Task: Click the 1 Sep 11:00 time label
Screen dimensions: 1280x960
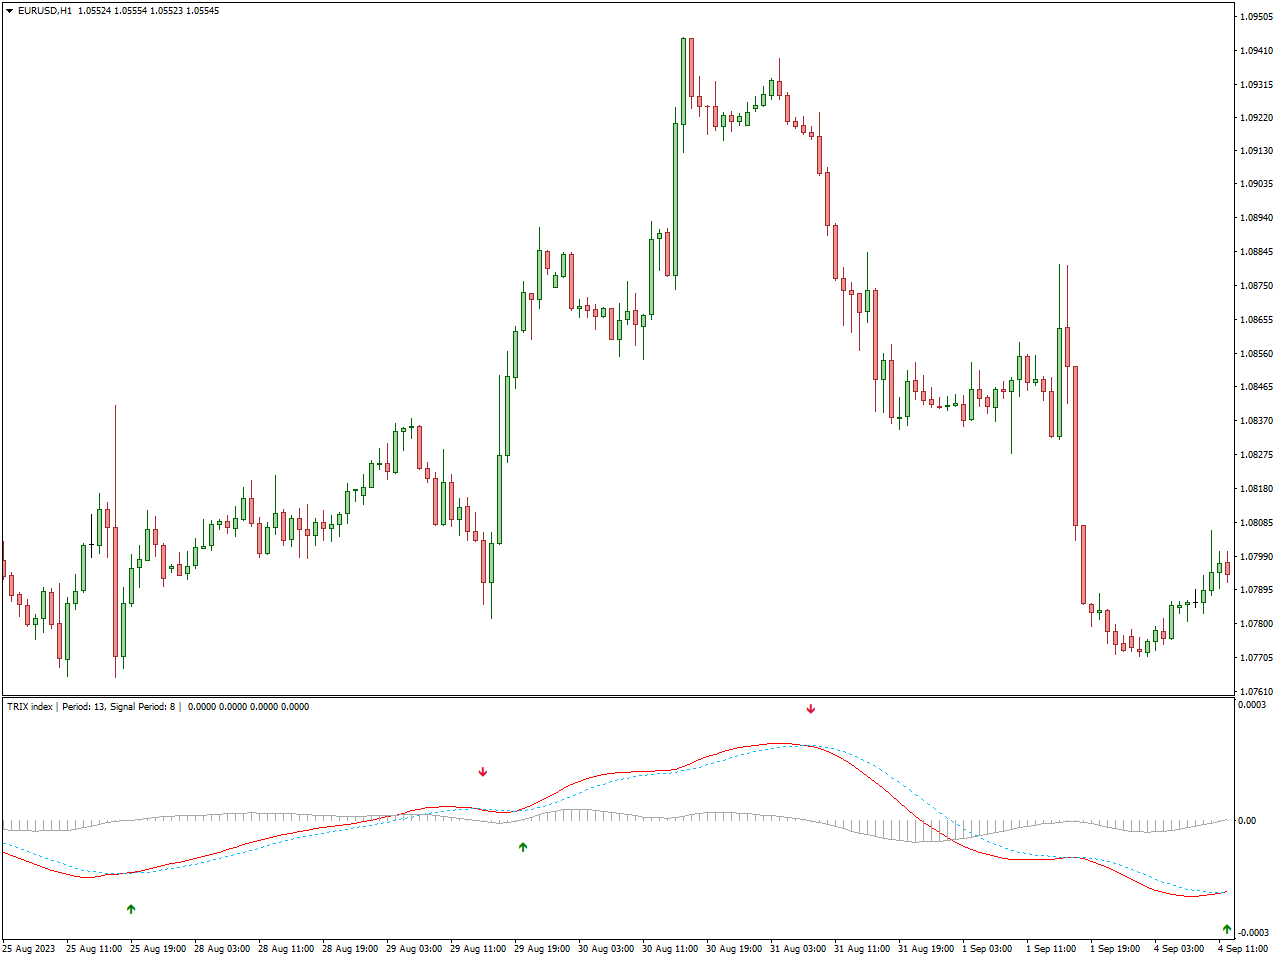Action: pos(1051,949)
